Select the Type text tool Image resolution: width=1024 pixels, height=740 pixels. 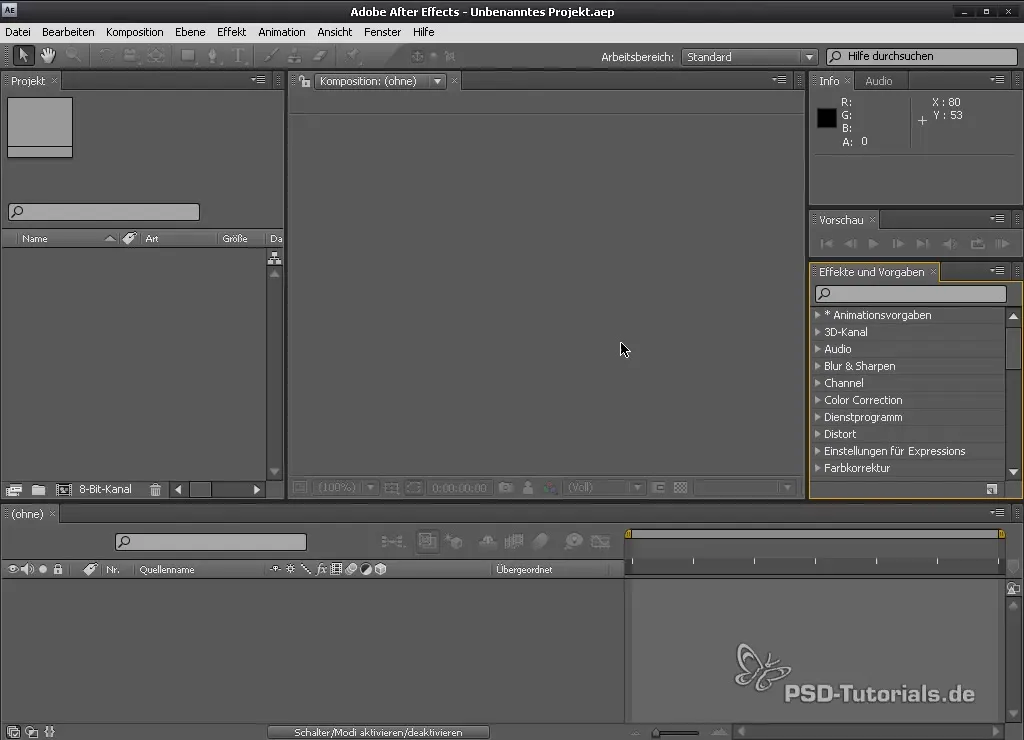pos(238,56)
